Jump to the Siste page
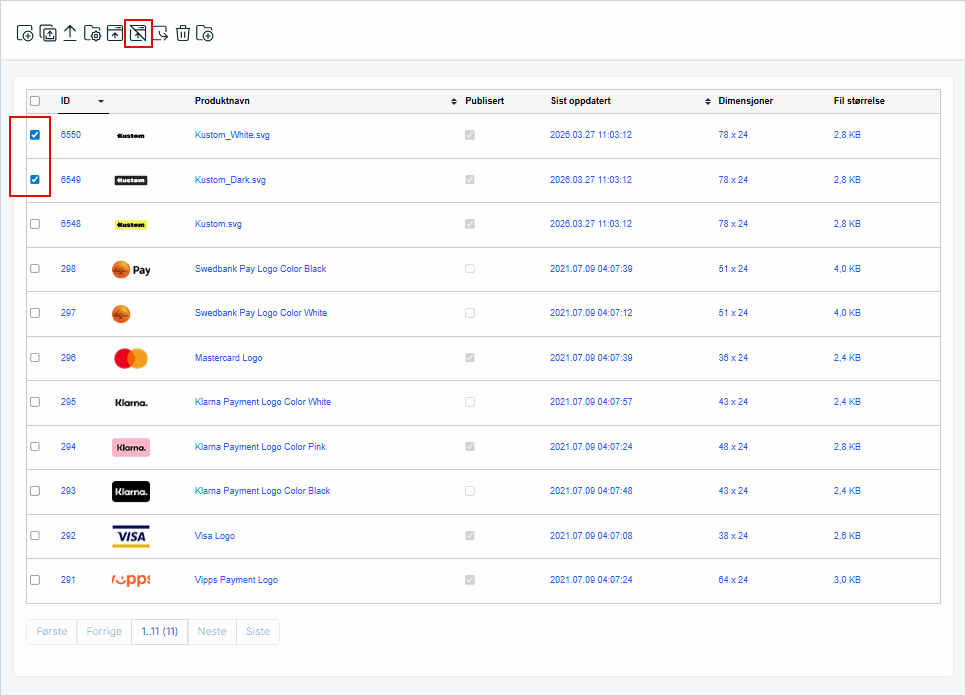Screen dimensions: 966x696 pos(258,631)
